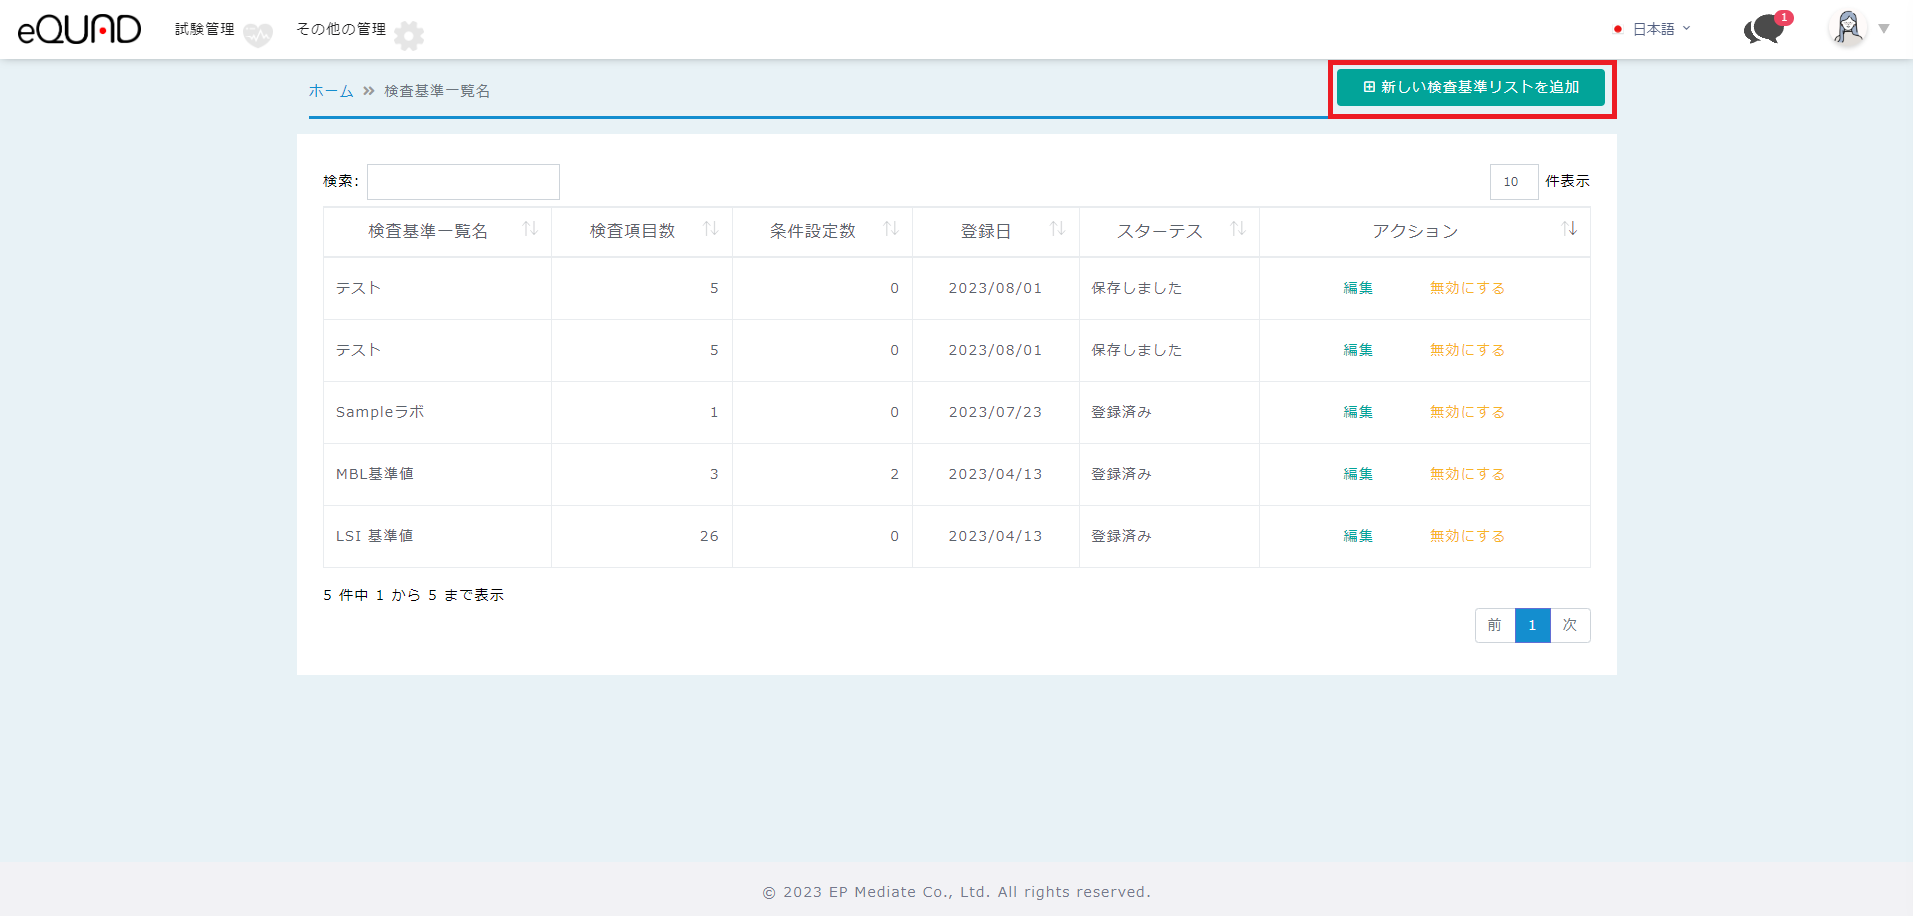This screenshot has height=916, width=1913.
Task: Click the user avatar icon
Action: [1847, 28]
